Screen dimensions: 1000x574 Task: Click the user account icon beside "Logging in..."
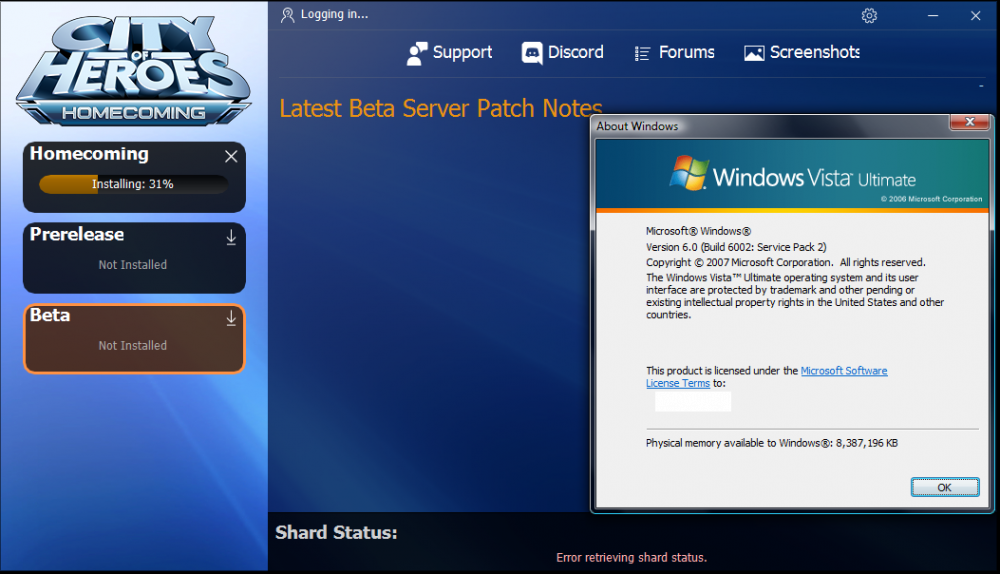pos(288,15)
